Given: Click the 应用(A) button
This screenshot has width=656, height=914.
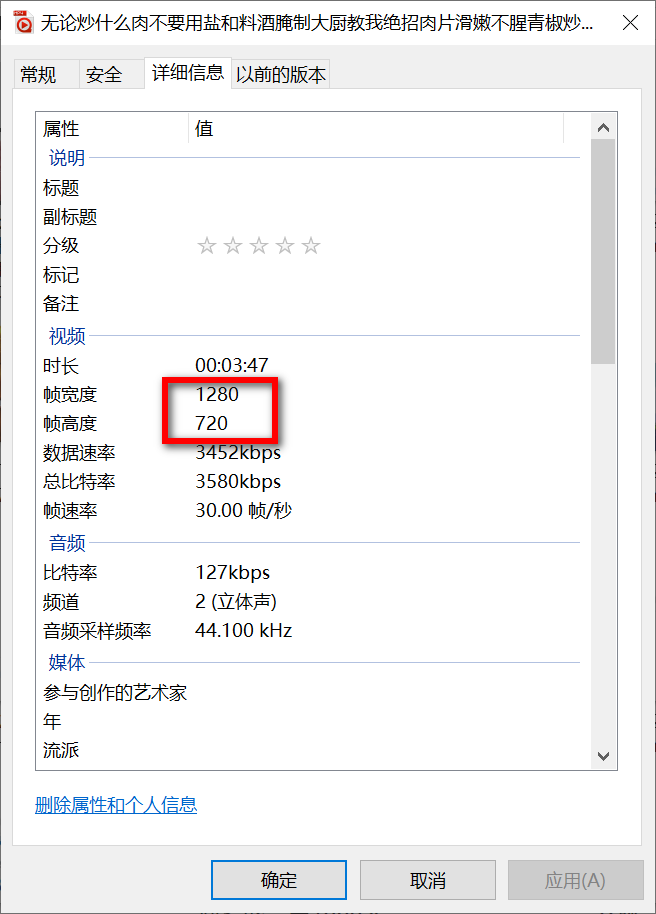Looking at the screenshot, I should [576, 880].
